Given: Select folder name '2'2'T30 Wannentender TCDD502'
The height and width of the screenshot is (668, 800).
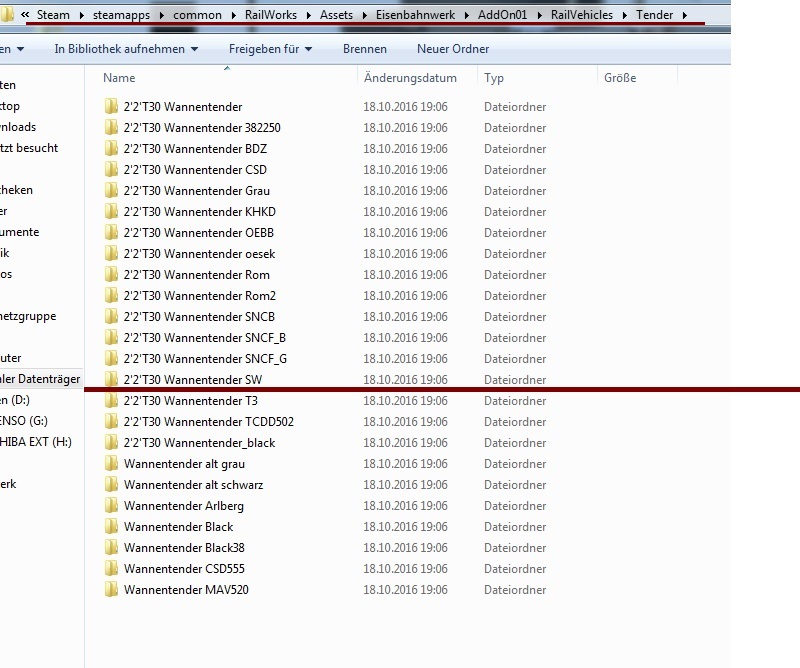Looking at the screenshot, I should (x=209, y=422).
